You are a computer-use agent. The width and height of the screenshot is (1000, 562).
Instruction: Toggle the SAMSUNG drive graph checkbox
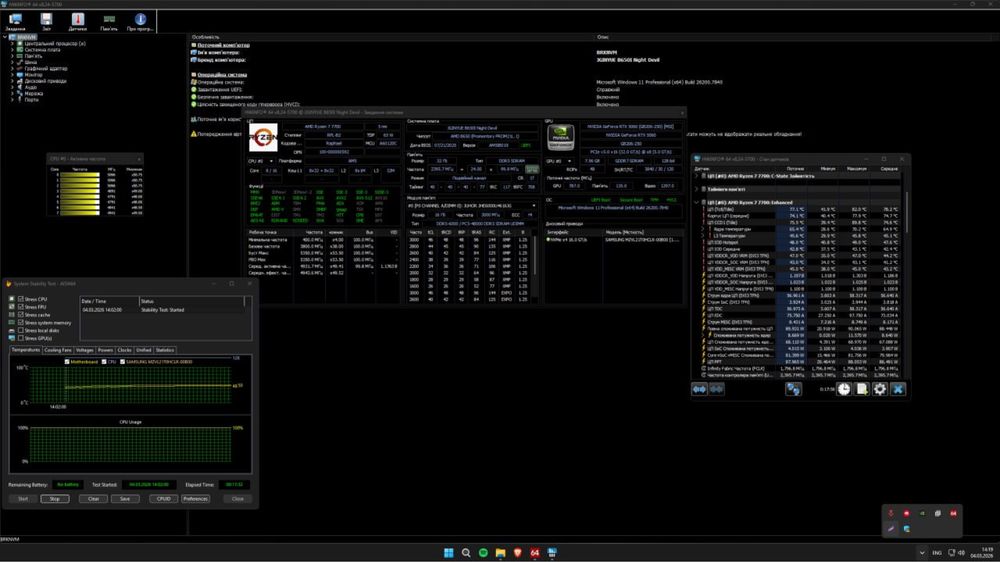pos(122,362)
